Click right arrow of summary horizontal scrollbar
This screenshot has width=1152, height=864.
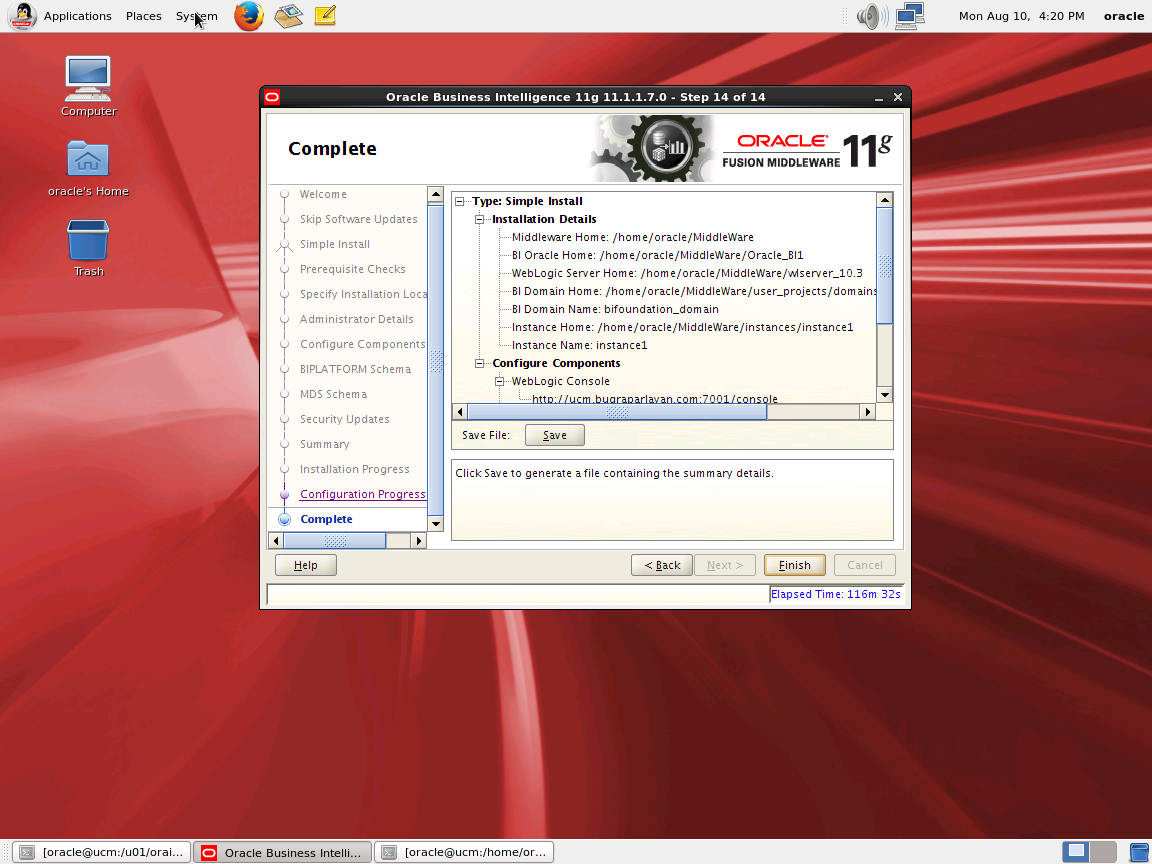click(x=868, y=412)
